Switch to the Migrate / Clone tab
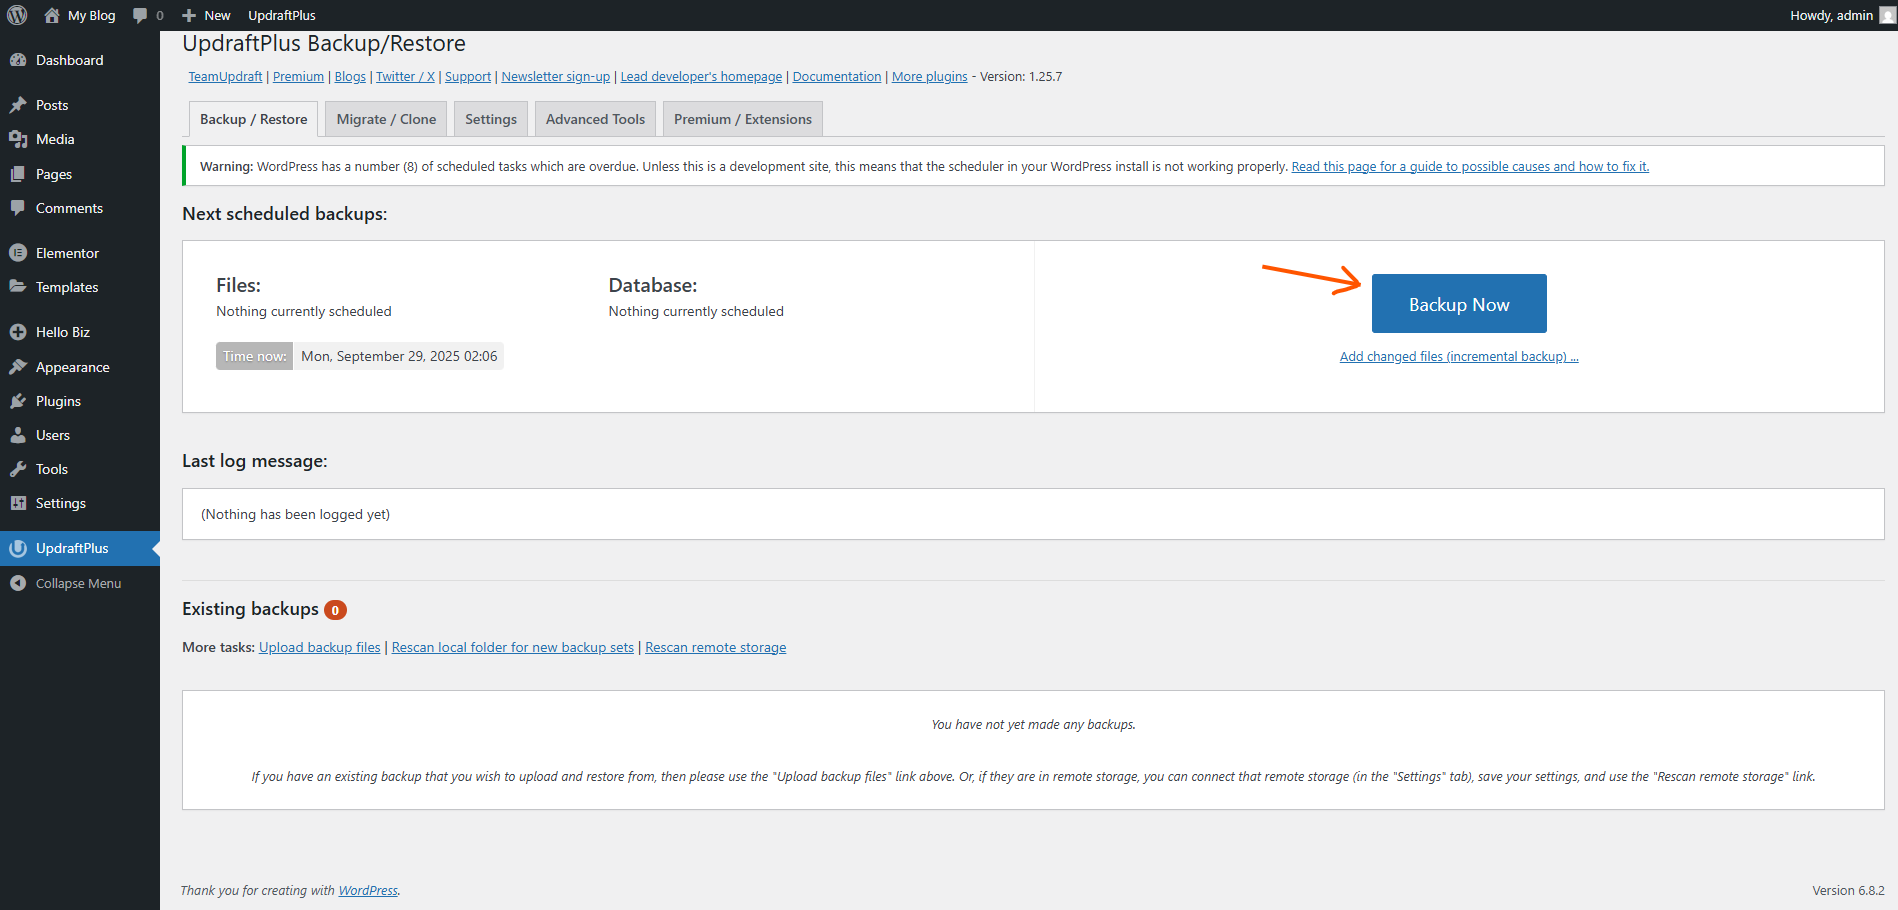Image resolution: width=1898 pixels, height=910 pixels. pyautogui.click(x=386, y=119)
